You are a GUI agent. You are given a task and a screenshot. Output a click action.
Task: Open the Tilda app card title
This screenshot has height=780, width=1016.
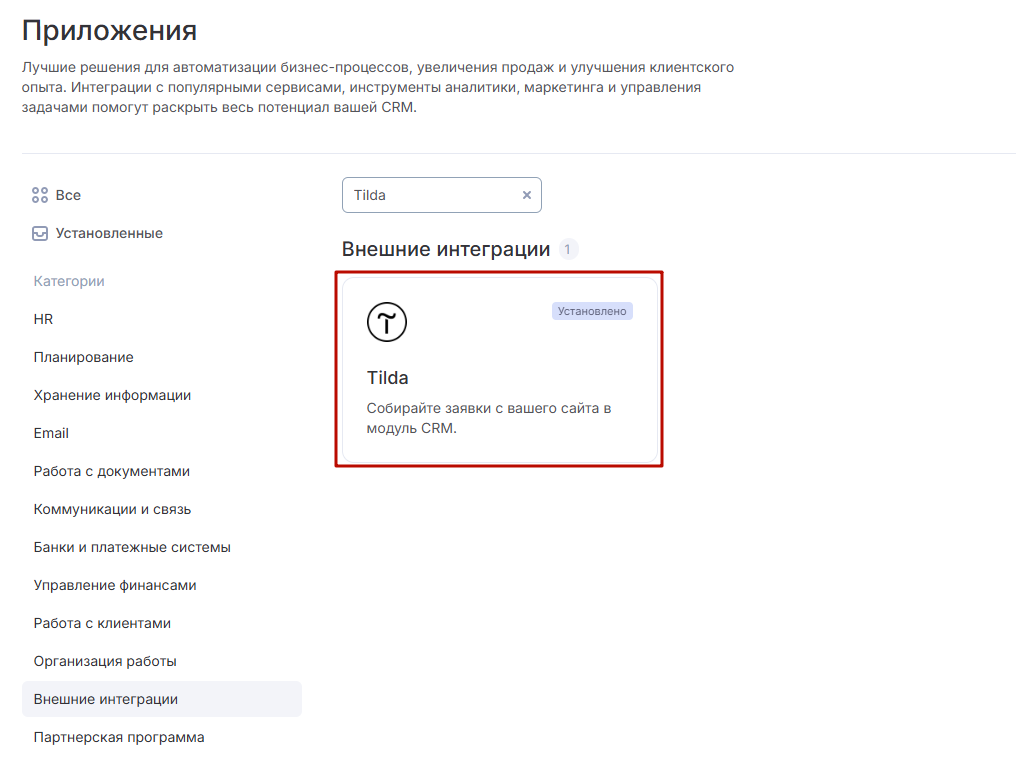[x=388, y=378]
